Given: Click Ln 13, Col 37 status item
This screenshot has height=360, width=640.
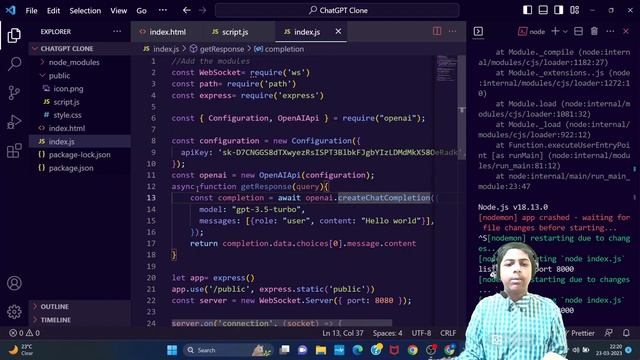Looking at the screenshot, I should (x=342, y=333).
